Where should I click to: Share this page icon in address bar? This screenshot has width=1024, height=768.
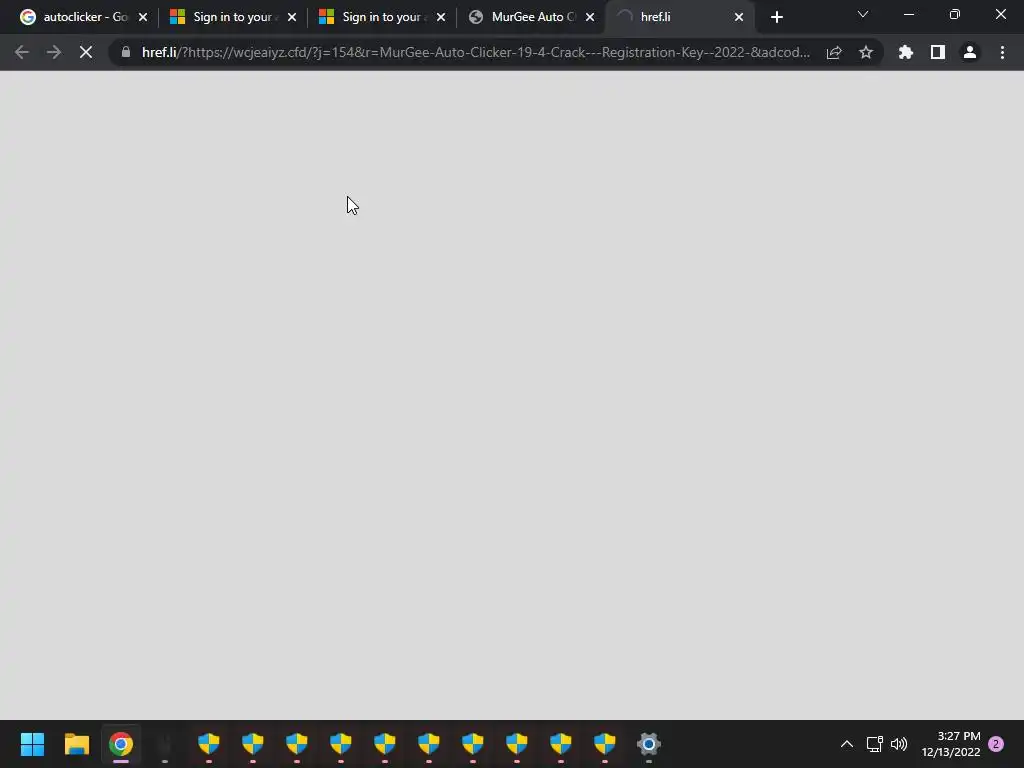834,52
